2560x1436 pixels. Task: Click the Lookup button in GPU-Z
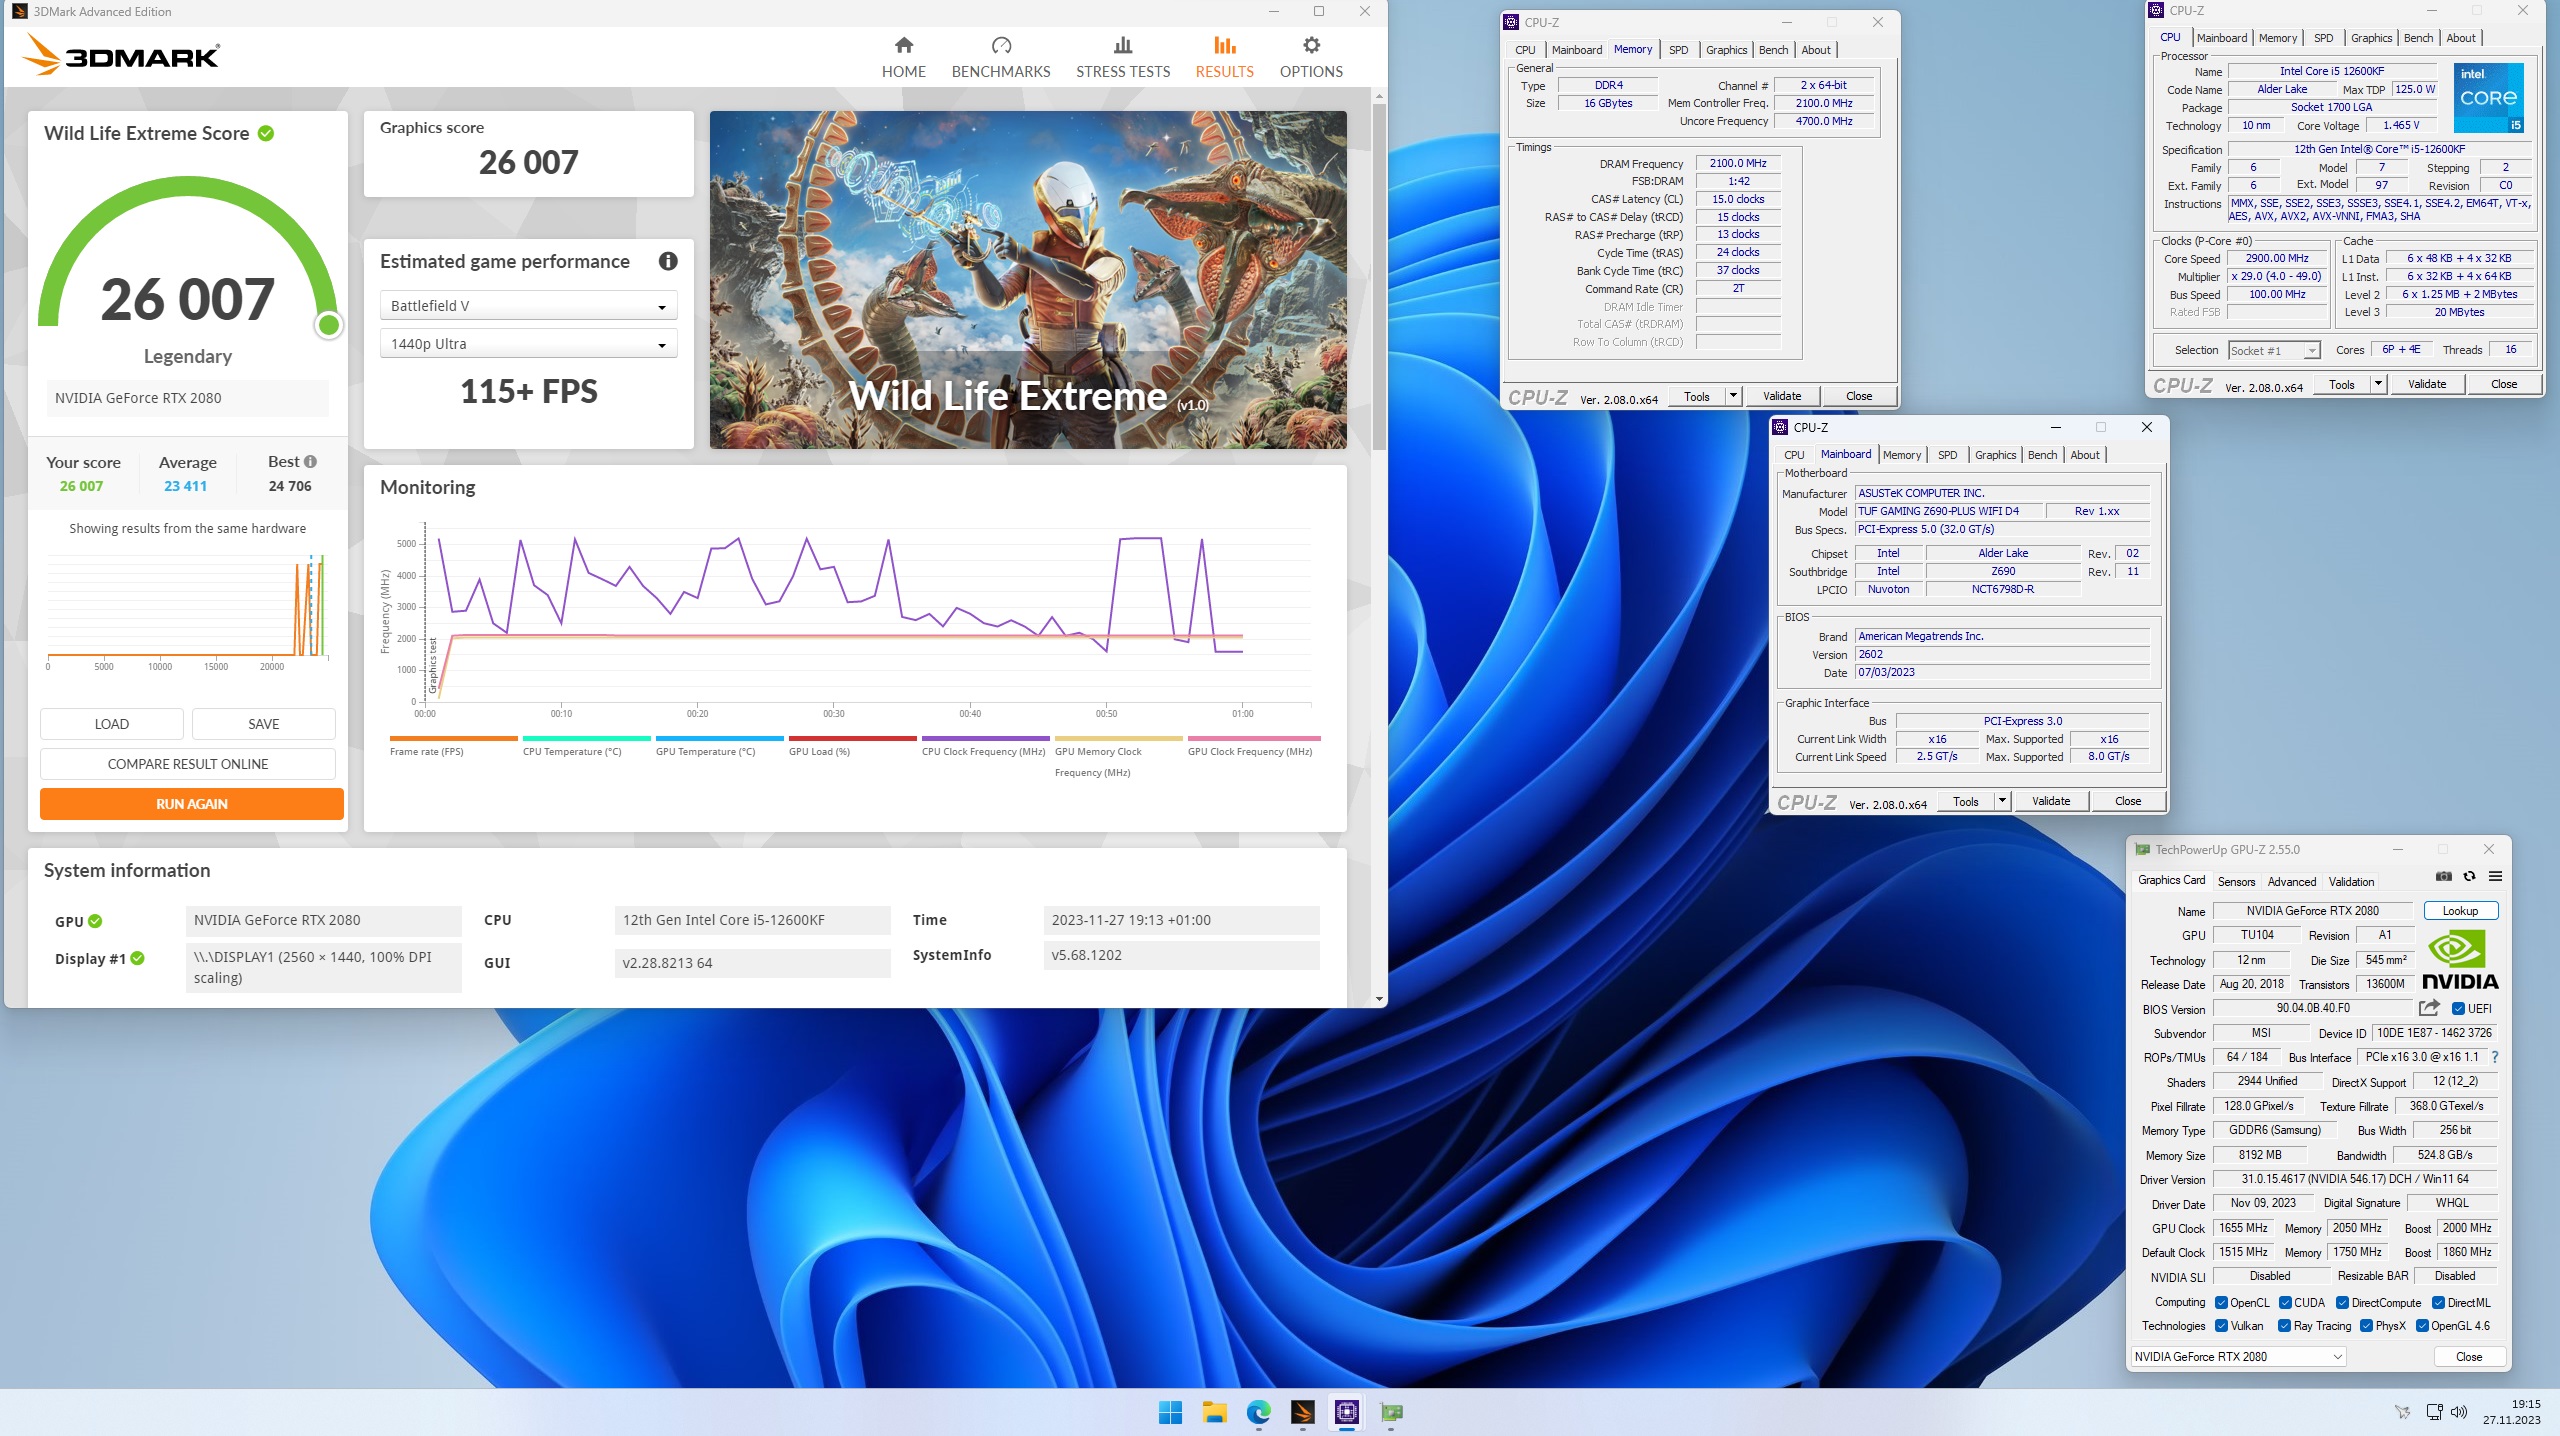(x=2460, y=911)
